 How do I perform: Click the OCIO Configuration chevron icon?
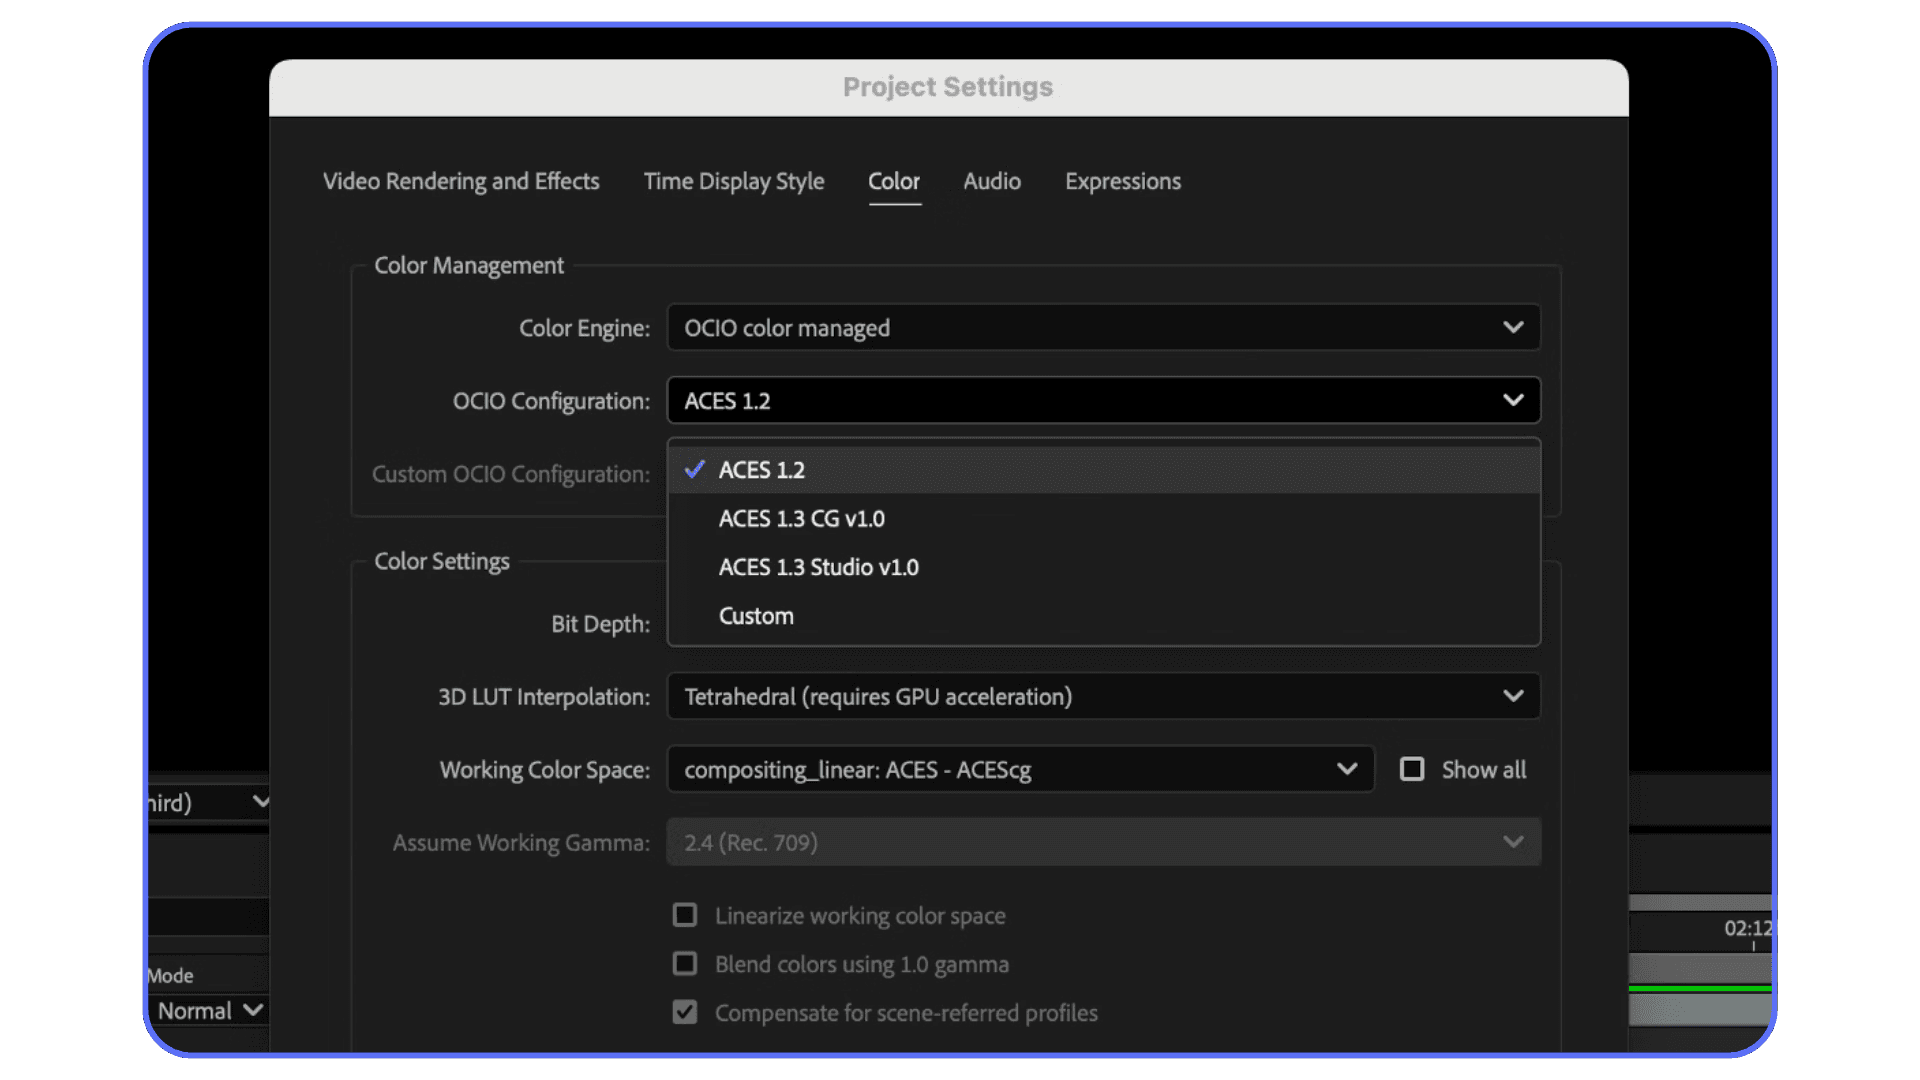coord(1512,400)
